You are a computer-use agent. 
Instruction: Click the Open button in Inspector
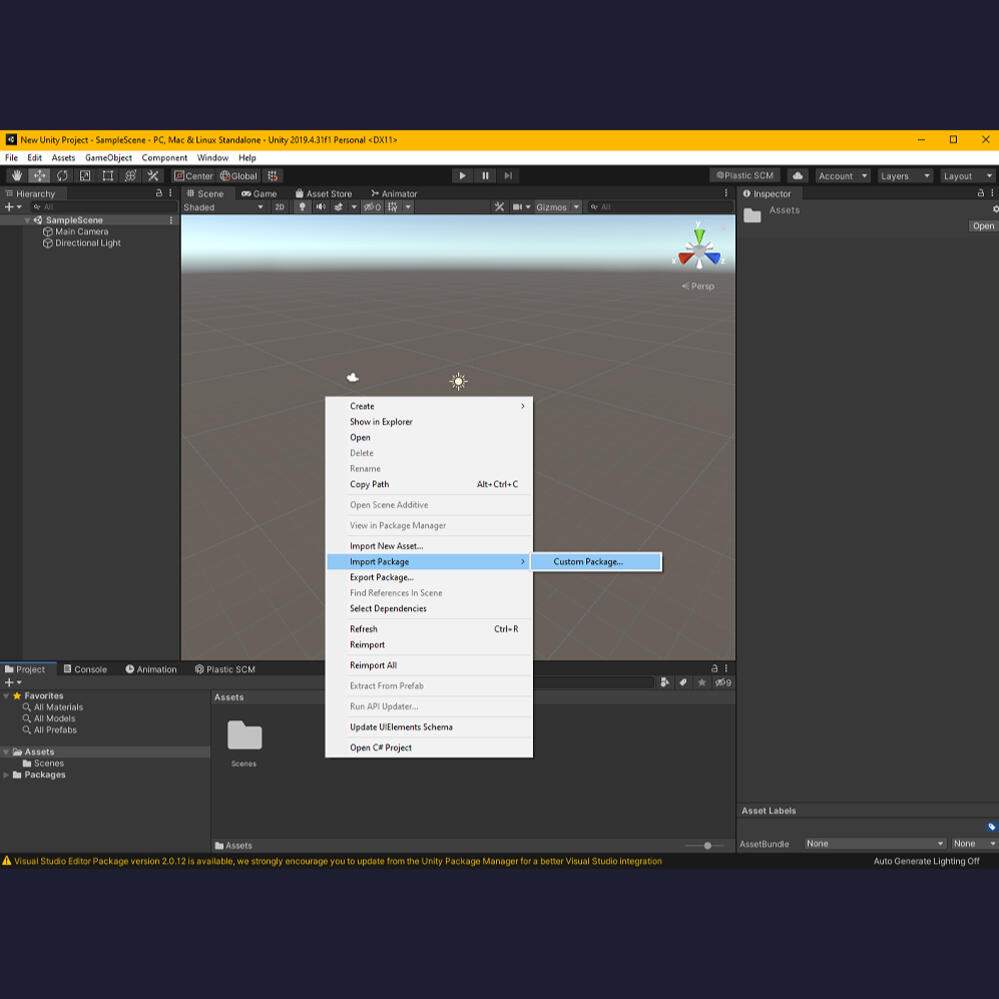[983, 226]
